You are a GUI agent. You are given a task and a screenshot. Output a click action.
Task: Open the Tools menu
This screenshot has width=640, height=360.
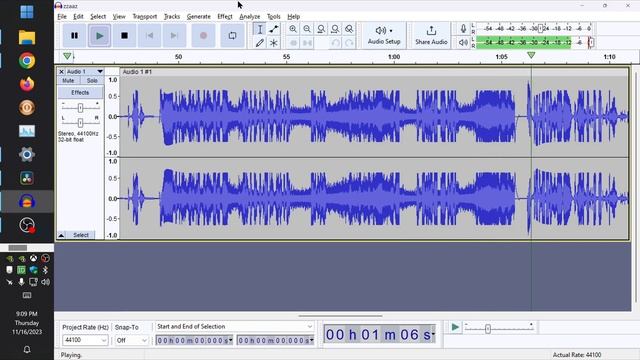pyautogui.click(x=273, y=16)
